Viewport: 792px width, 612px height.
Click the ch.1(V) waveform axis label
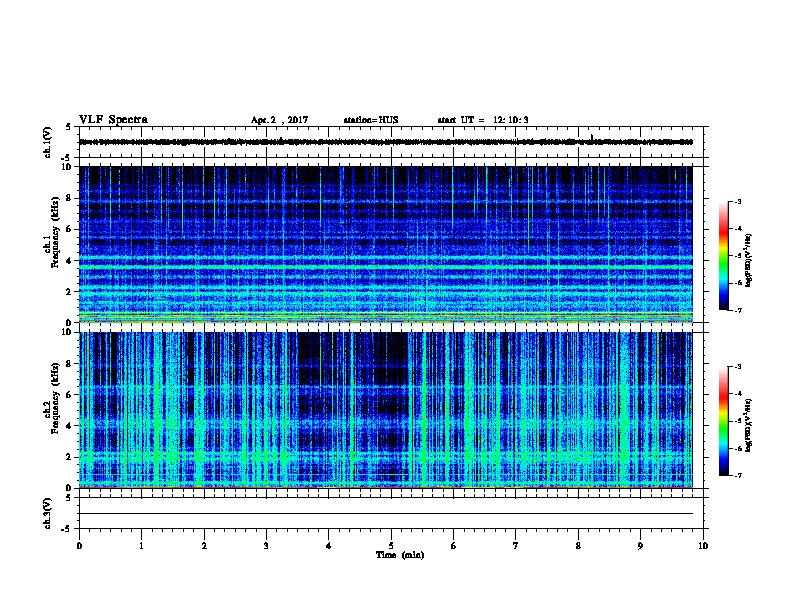pos(47,142)
